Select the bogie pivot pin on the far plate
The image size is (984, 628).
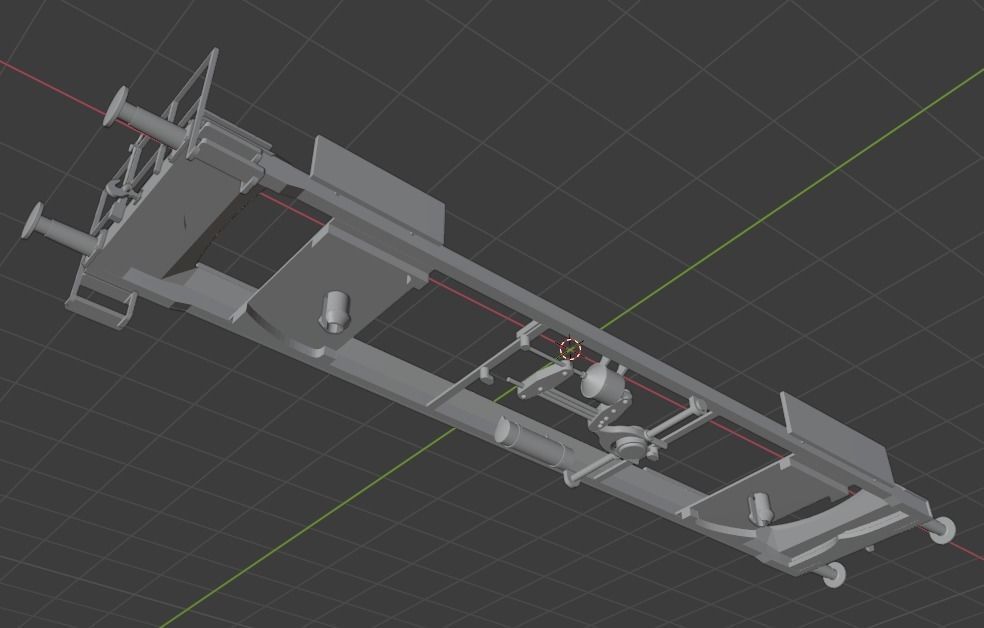click(x=760, y=508)
